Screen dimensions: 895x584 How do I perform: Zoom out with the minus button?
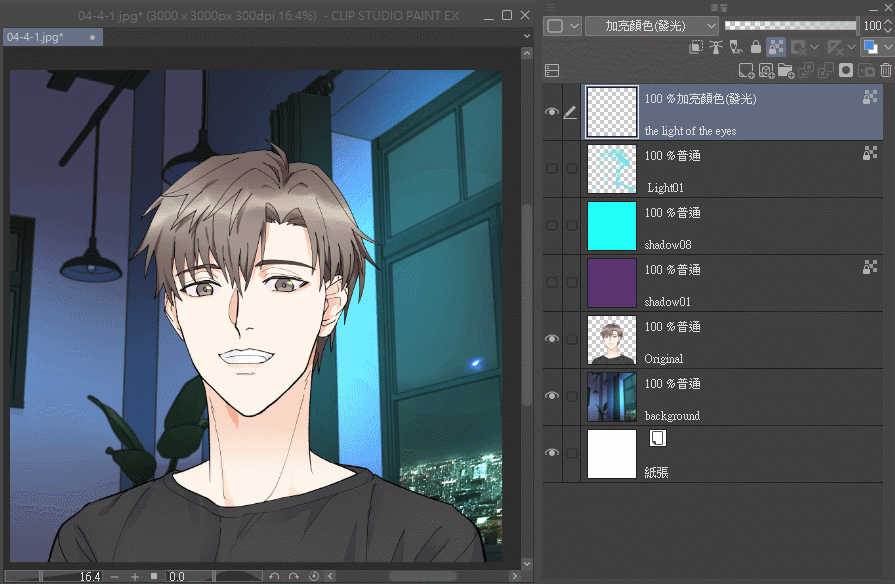pyautogui.click(x=115, y=577)
